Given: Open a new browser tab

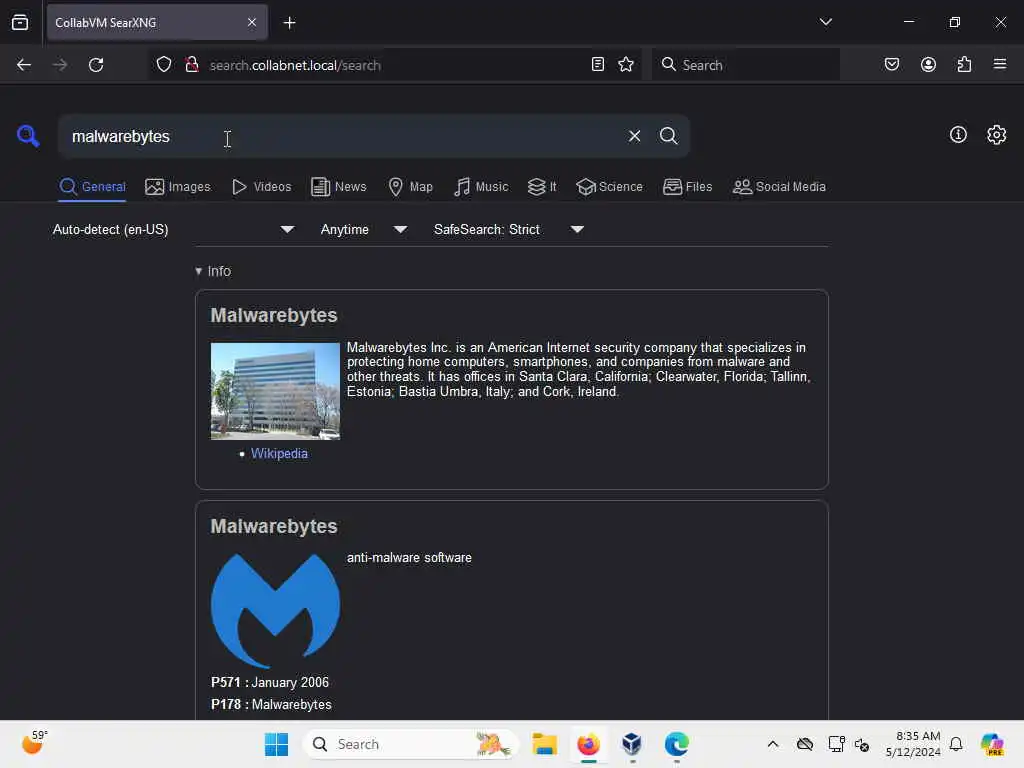Looking at the screenshot, I should pos(289,23).
